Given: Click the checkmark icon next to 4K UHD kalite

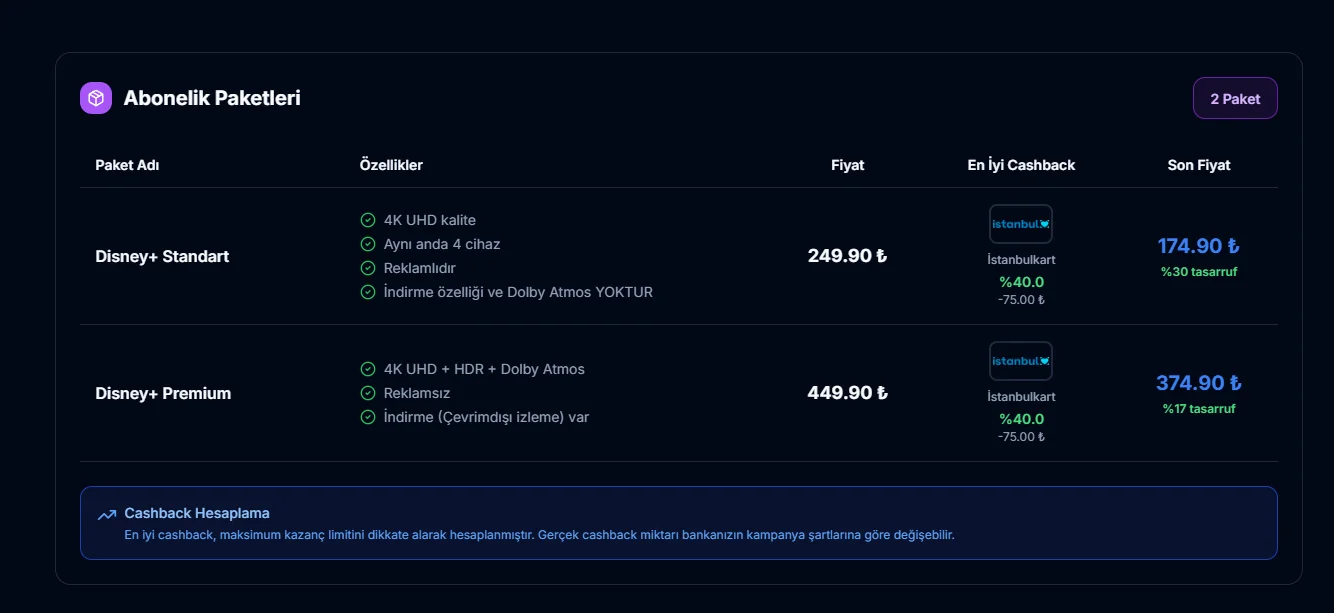Looking at the screenshot, I should click(x=368, y=220).
